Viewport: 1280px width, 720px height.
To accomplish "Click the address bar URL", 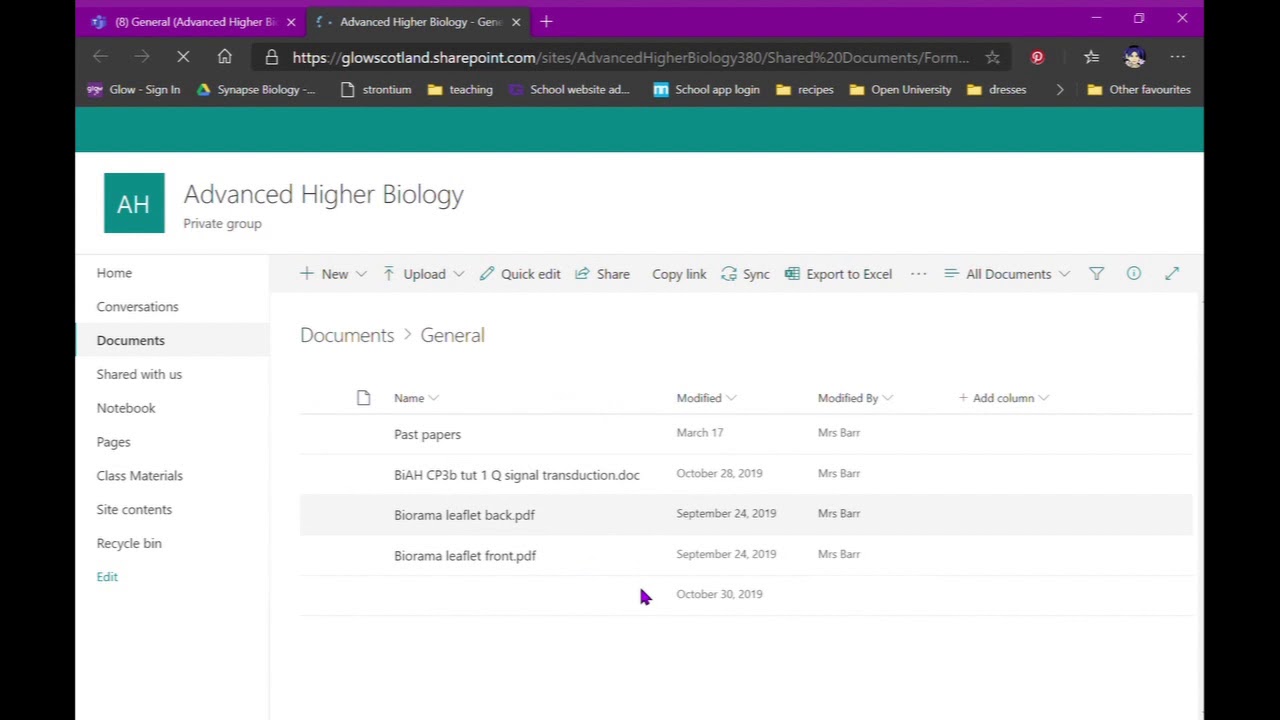I will (x=630, y=58).
